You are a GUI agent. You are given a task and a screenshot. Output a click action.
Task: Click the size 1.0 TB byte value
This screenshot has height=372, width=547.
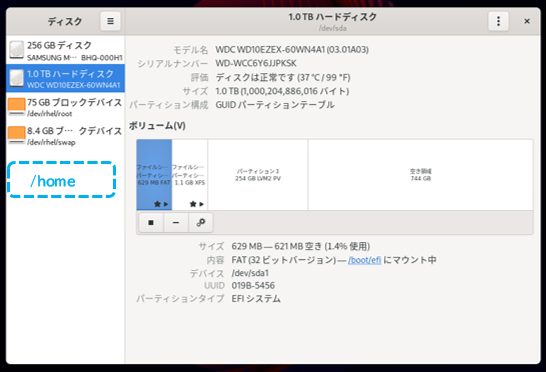(x=282, y=91)
